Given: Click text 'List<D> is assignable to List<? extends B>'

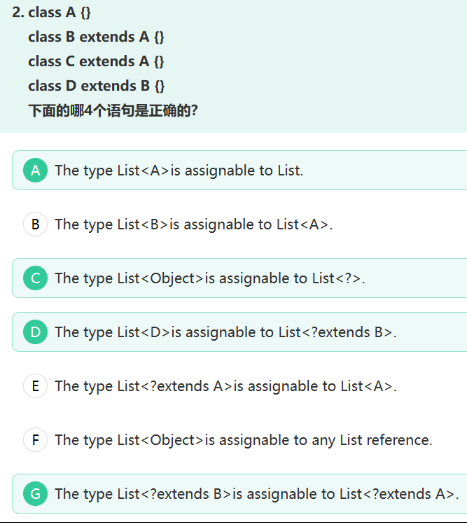Looking at the screenshot, I should coord(255,332).
